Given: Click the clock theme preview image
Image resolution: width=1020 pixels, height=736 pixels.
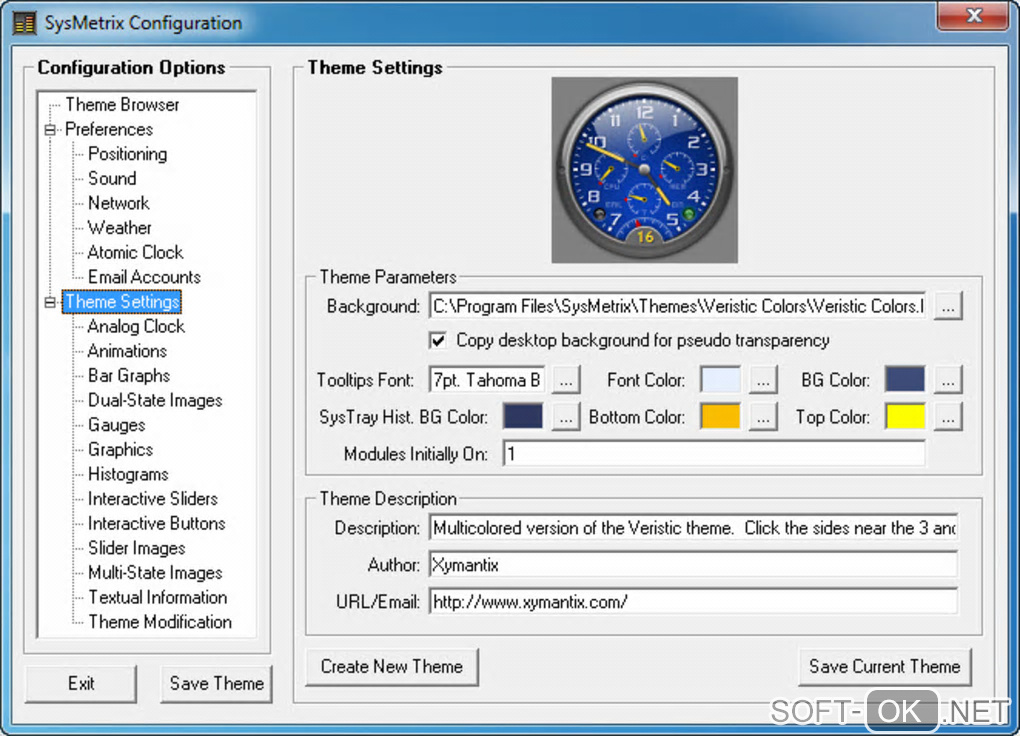Looking at the screenshot, I should (645, 170).
